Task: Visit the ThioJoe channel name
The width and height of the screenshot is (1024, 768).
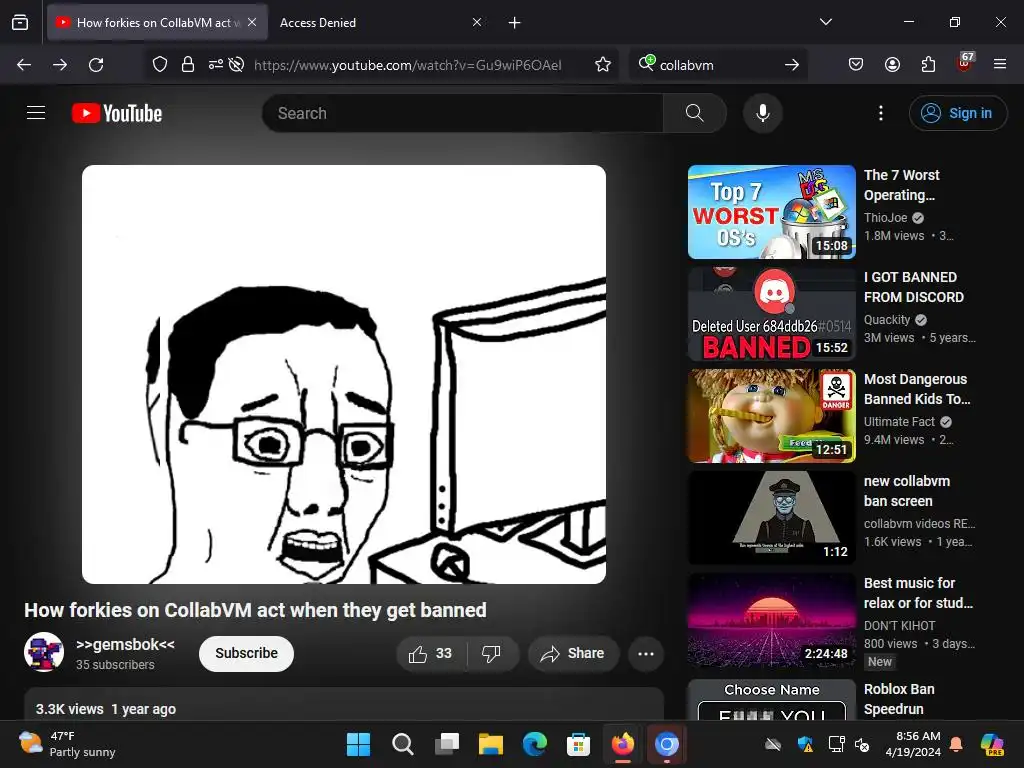Action: pyautogui.click(x=886, y=217)
